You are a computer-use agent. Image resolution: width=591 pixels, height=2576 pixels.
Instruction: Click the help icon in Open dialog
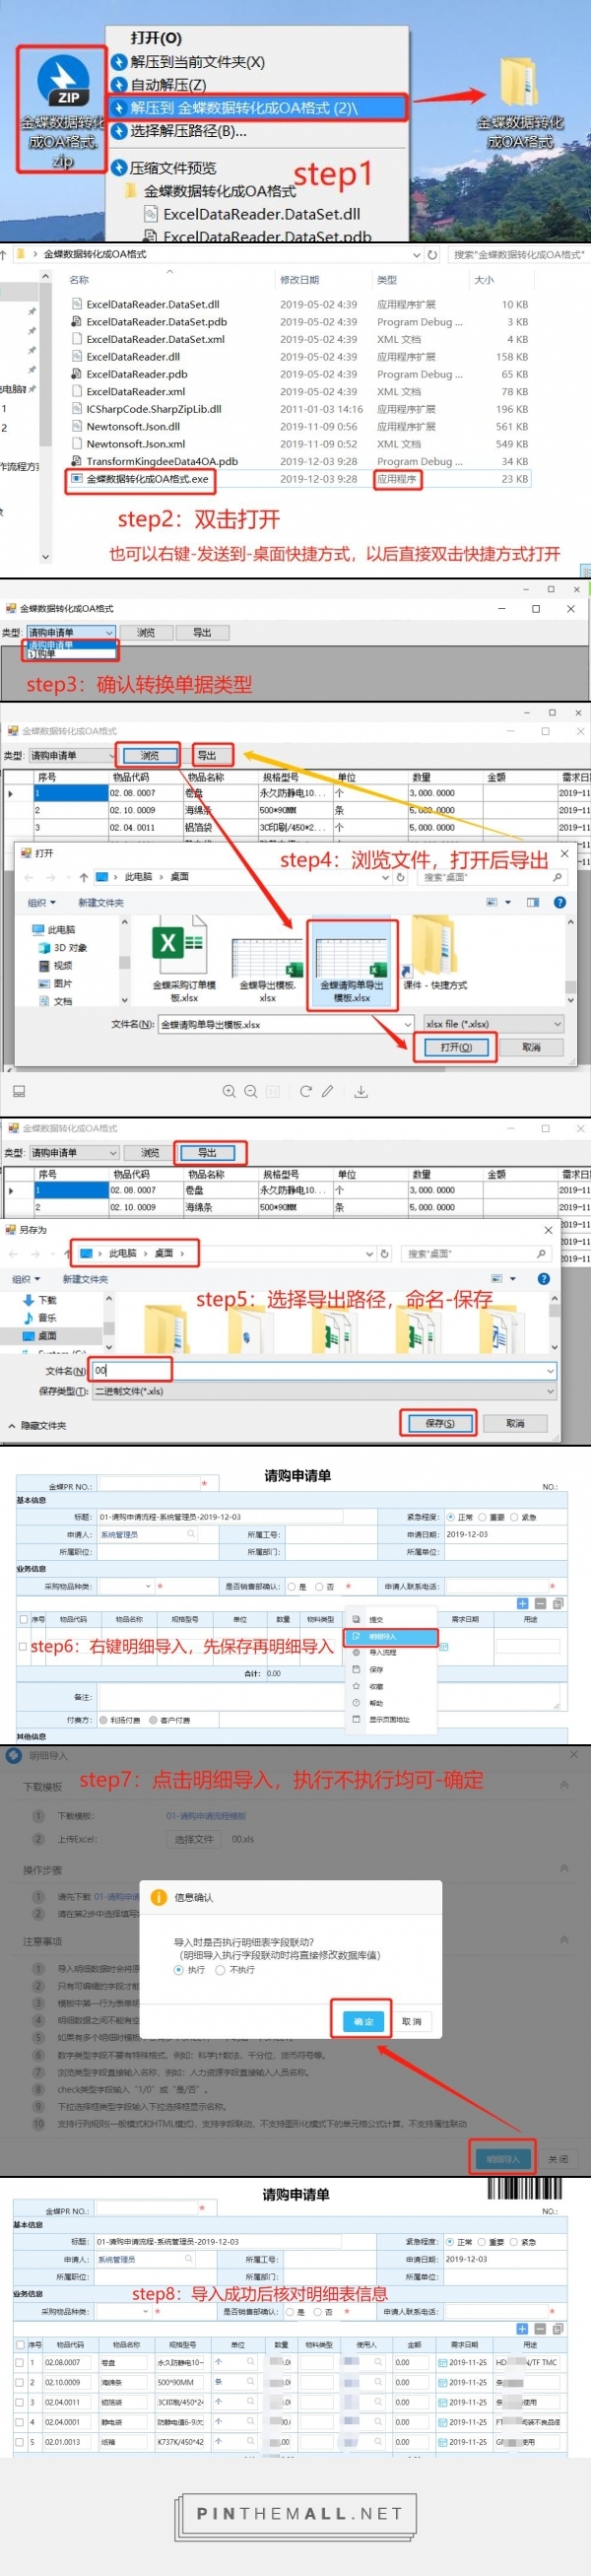[x=559, y=902]
